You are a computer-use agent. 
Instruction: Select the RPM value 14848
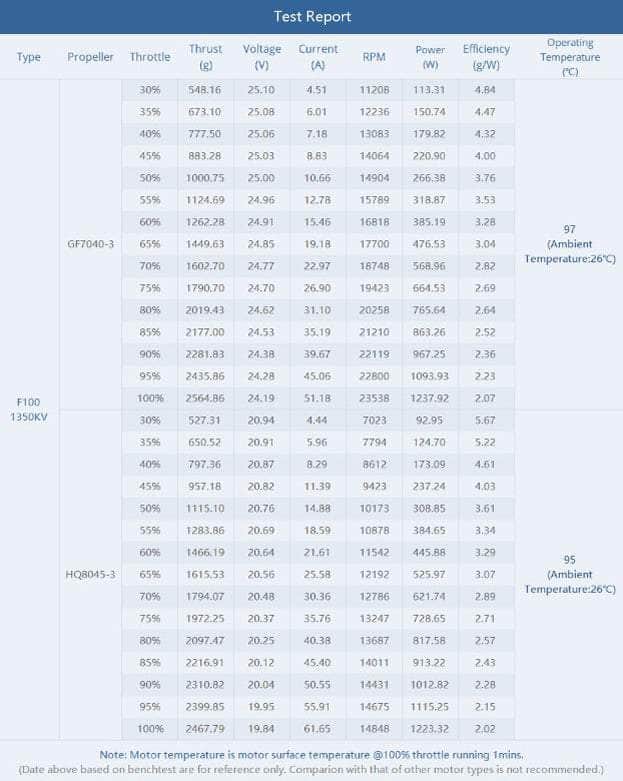coord(374,730)
